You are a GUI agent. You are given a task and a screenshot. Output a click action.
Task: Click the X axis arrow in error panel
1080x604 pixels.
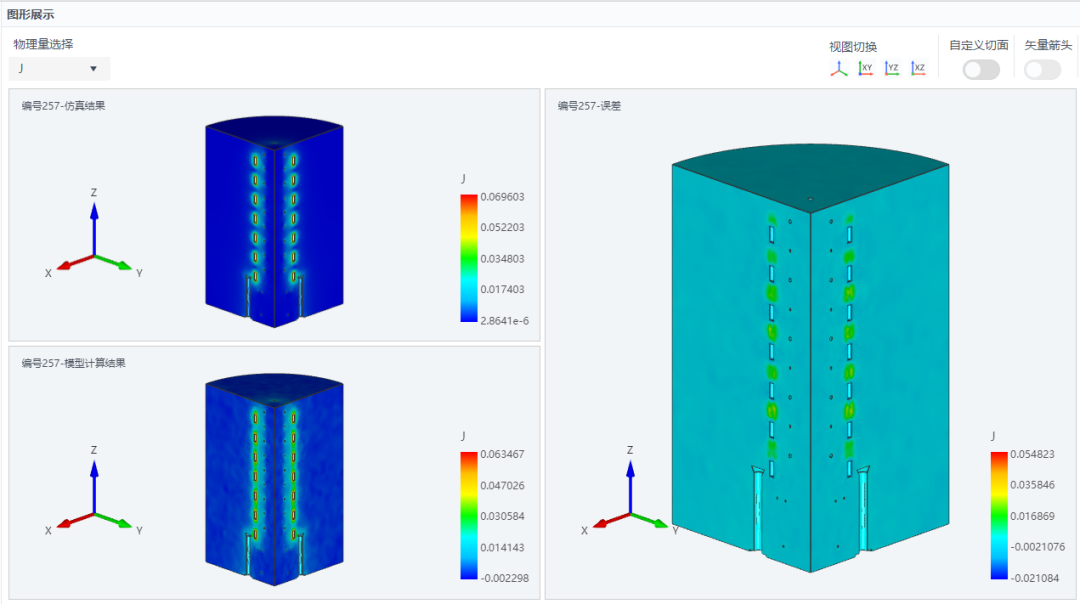click(611, 519)
